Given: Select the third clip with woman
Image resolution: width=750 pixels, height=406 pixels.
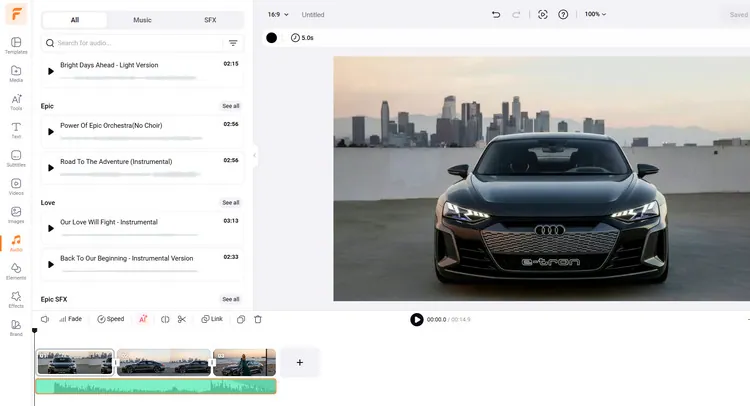Looking at the screenshot, I should (244, 362).
